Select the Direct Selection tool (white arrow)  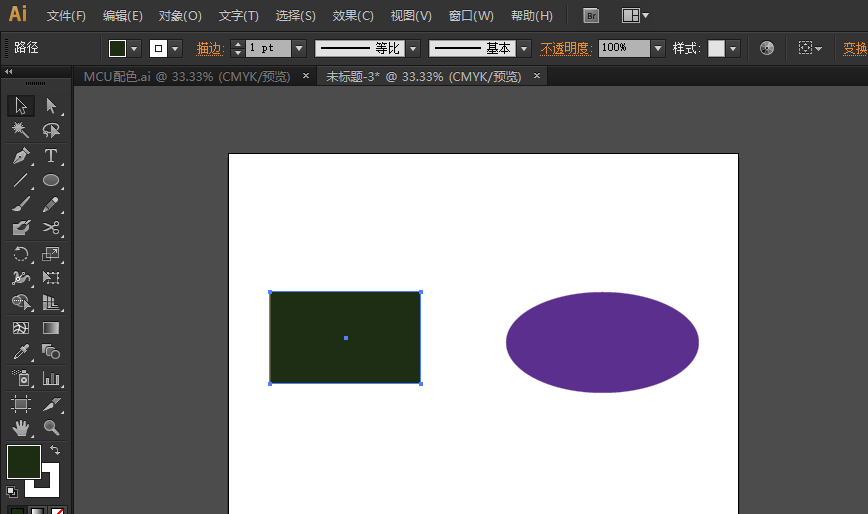point(51,105)
